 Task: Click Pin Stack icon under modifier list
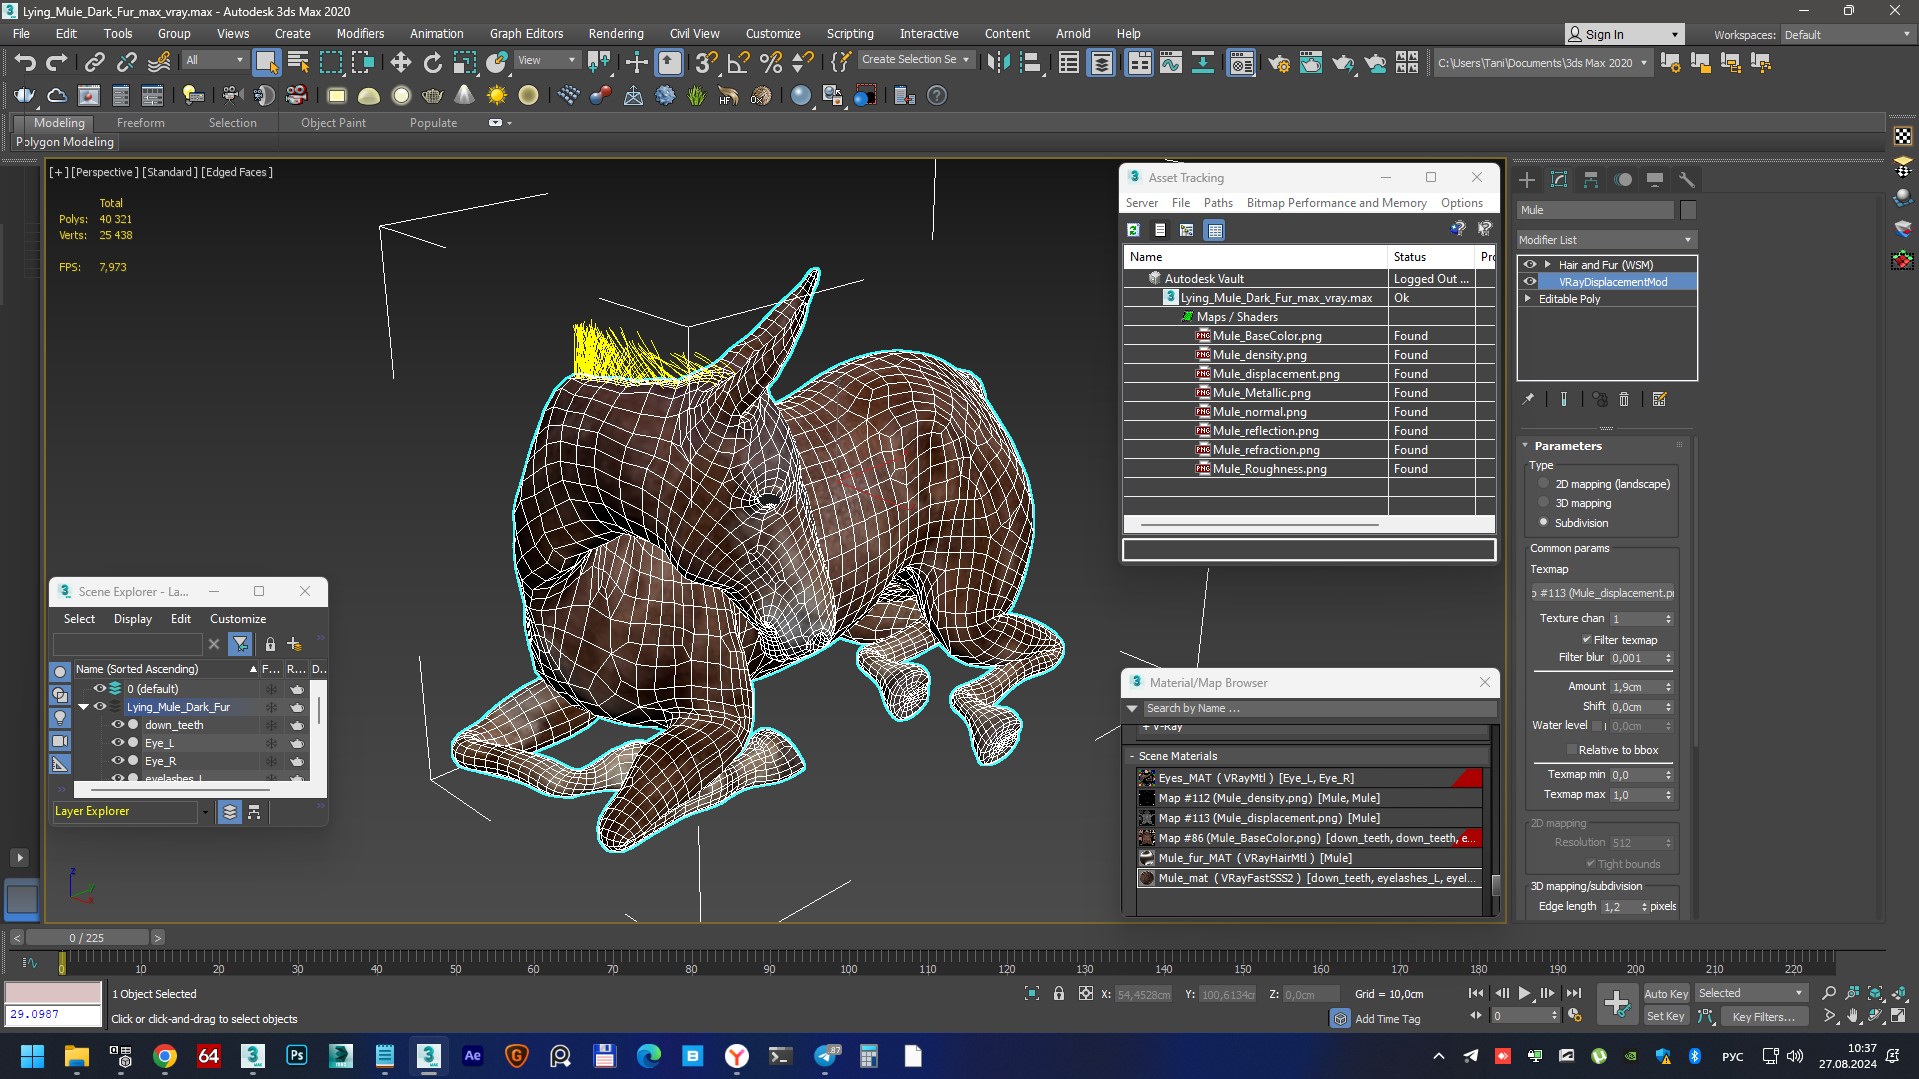click(1528, 399)
